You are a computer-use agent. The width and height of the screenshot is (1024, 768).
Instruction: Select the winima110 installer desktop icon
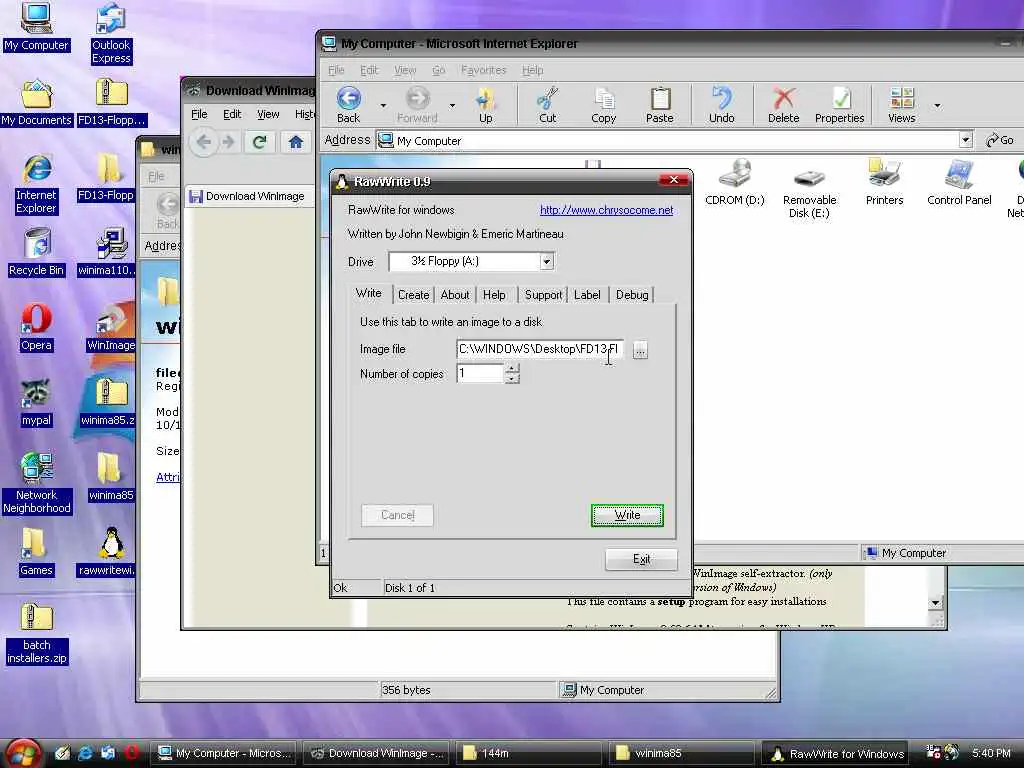(x=108, y=252)
